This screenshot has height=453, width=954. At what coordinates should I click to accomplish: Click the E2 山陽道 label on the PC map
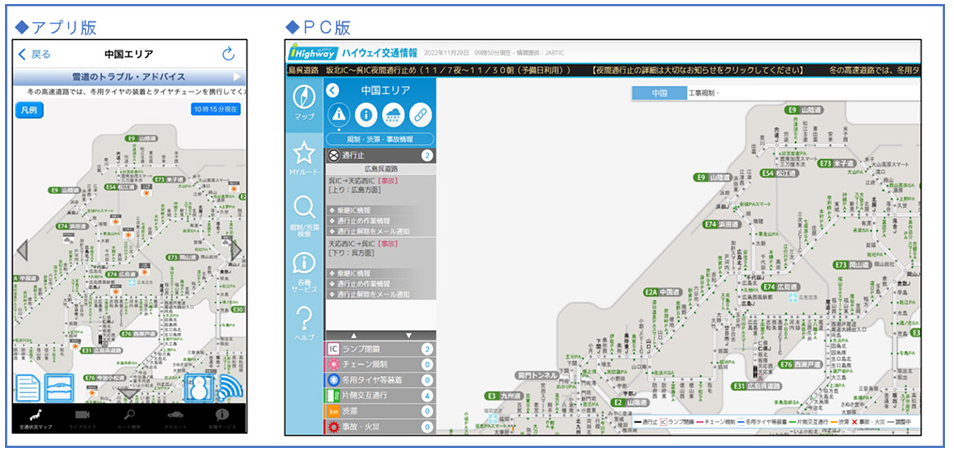(630, 403)
